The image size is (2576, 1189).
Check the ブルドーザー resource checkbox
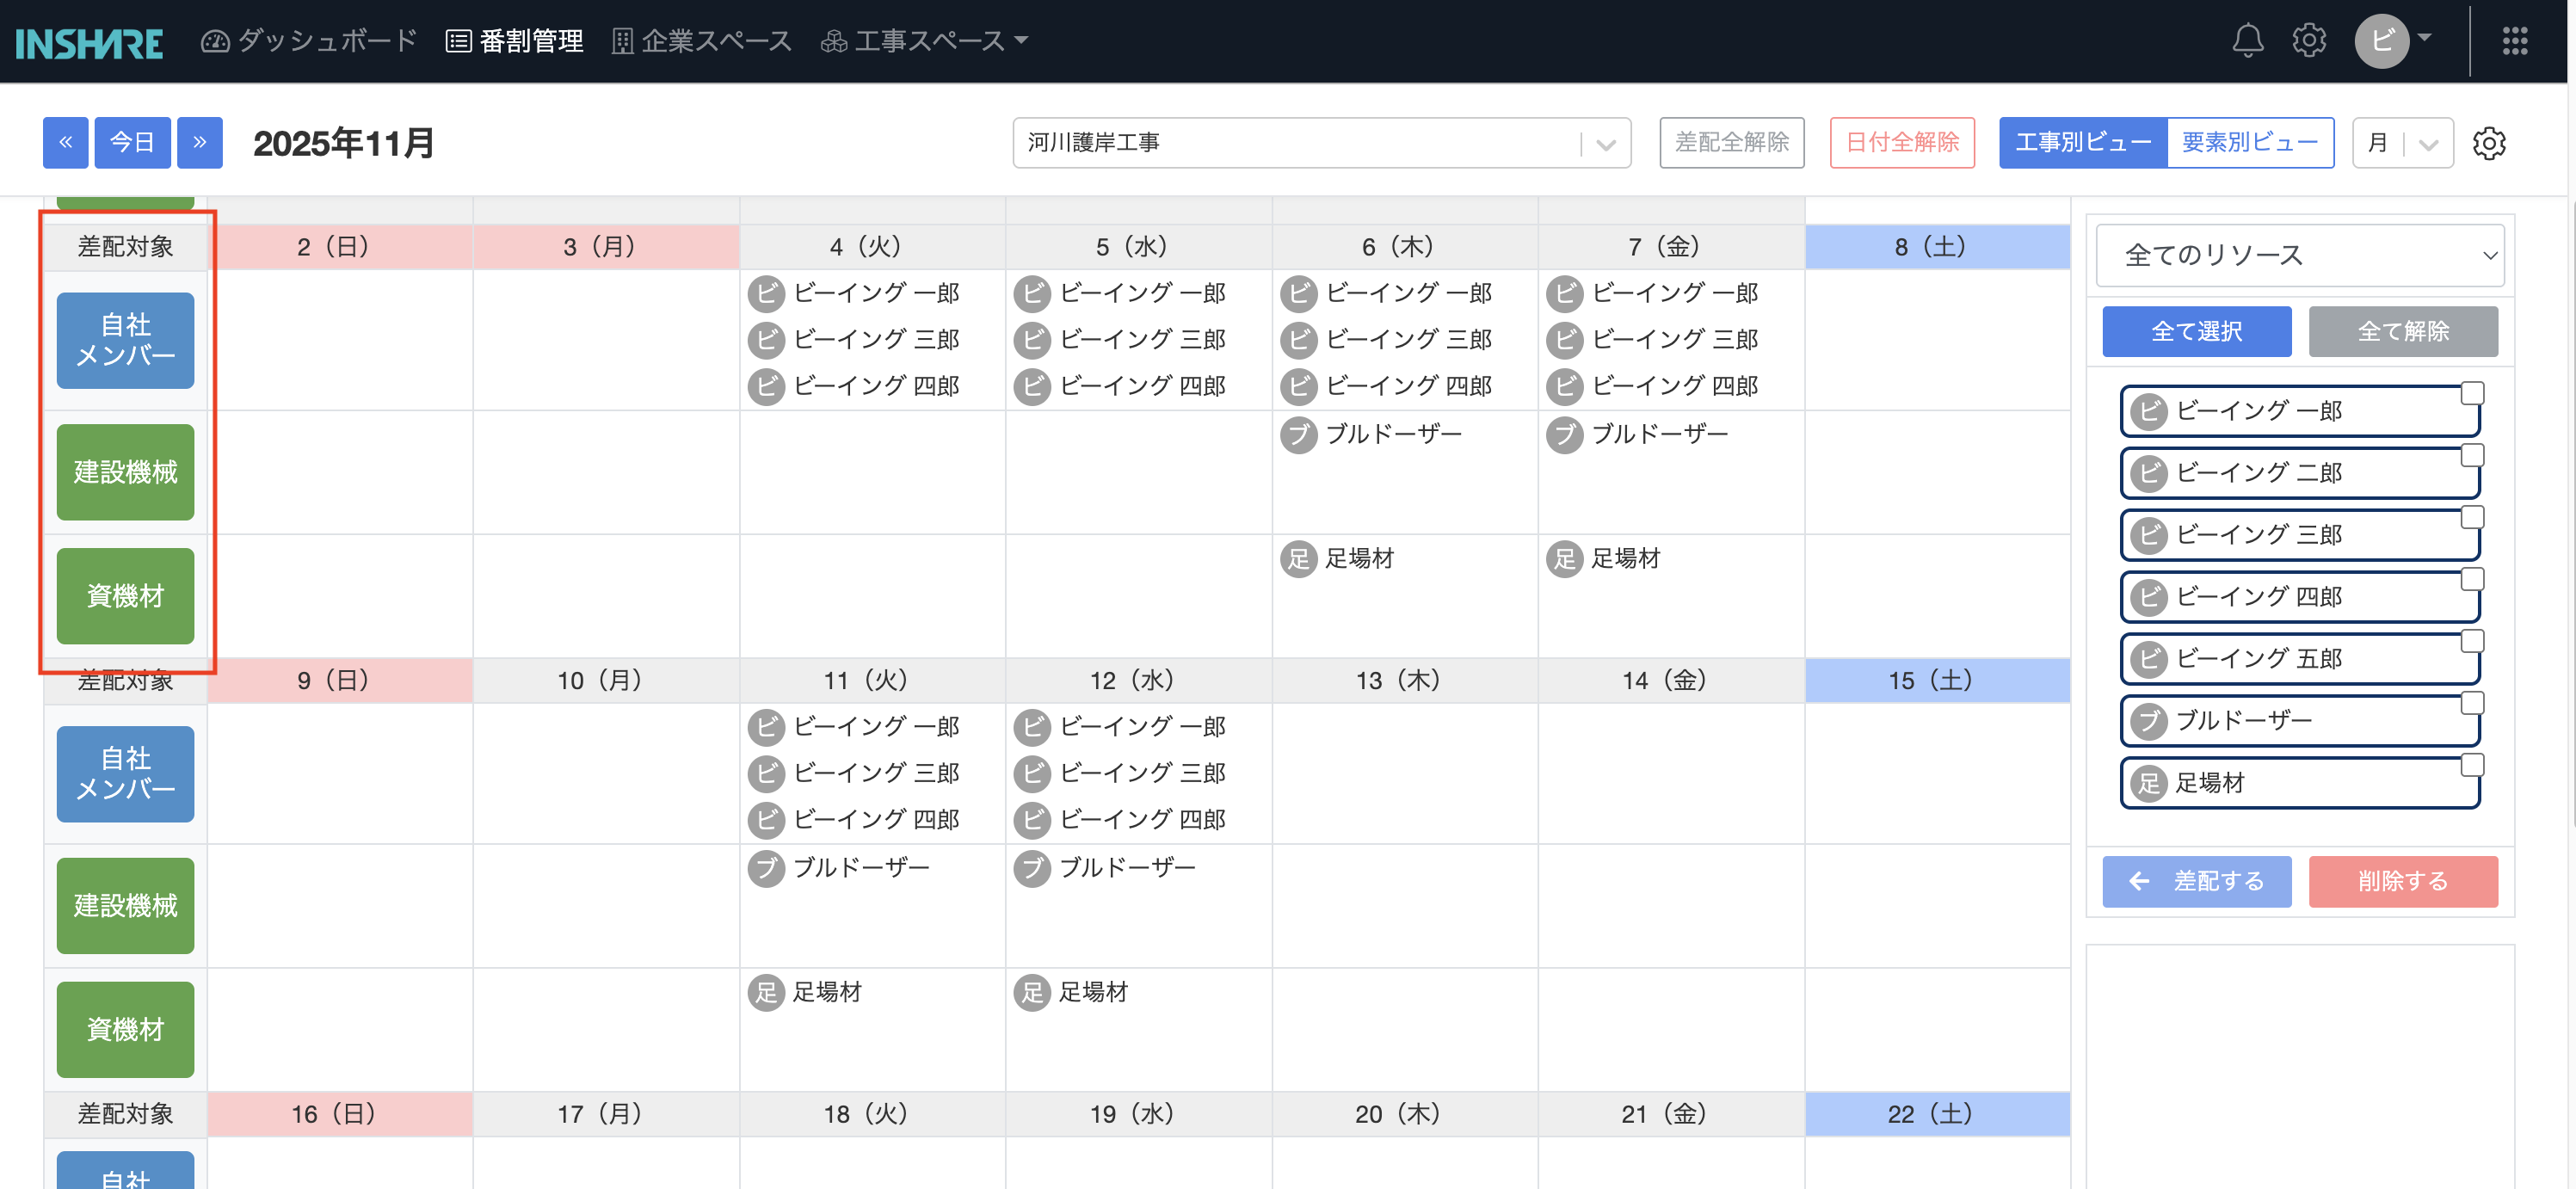click(x=2472, y=703)
